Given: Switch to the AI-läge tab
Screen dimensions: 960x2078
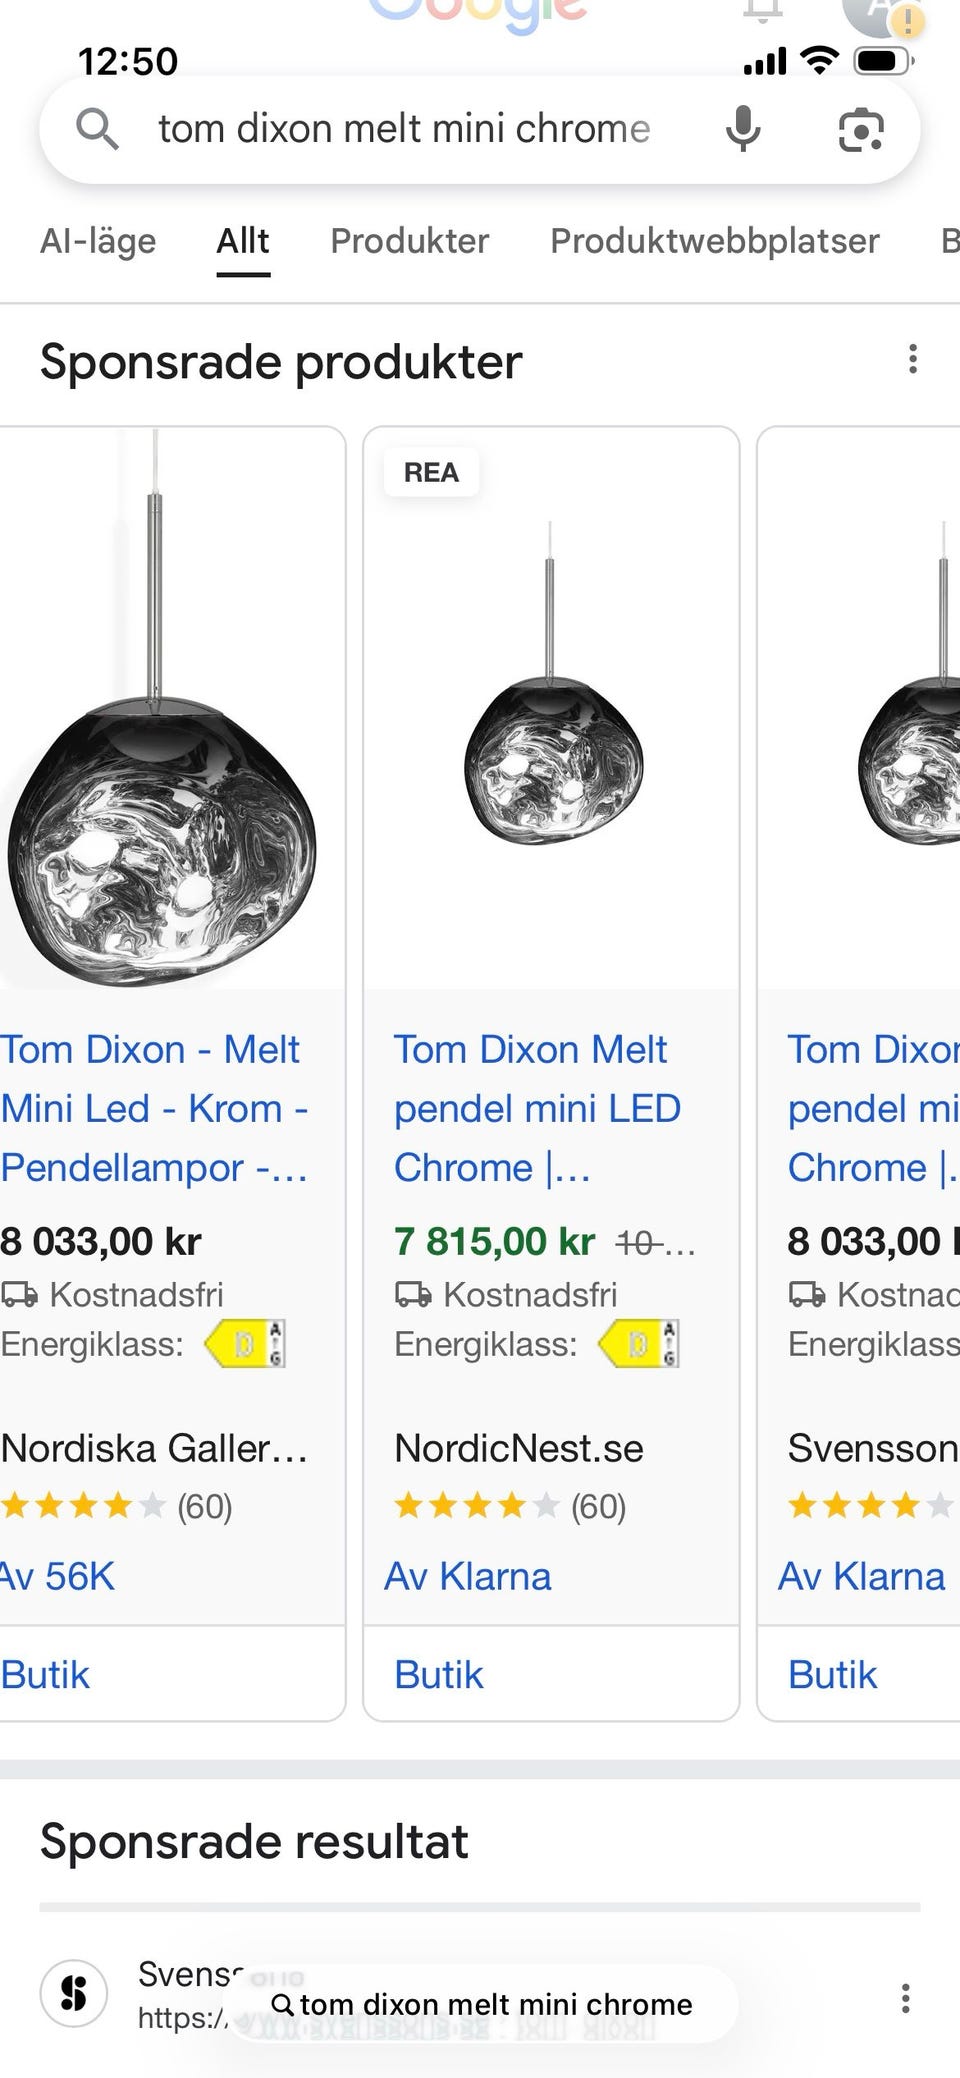Looking at the screenshot, I should (98, 241).
